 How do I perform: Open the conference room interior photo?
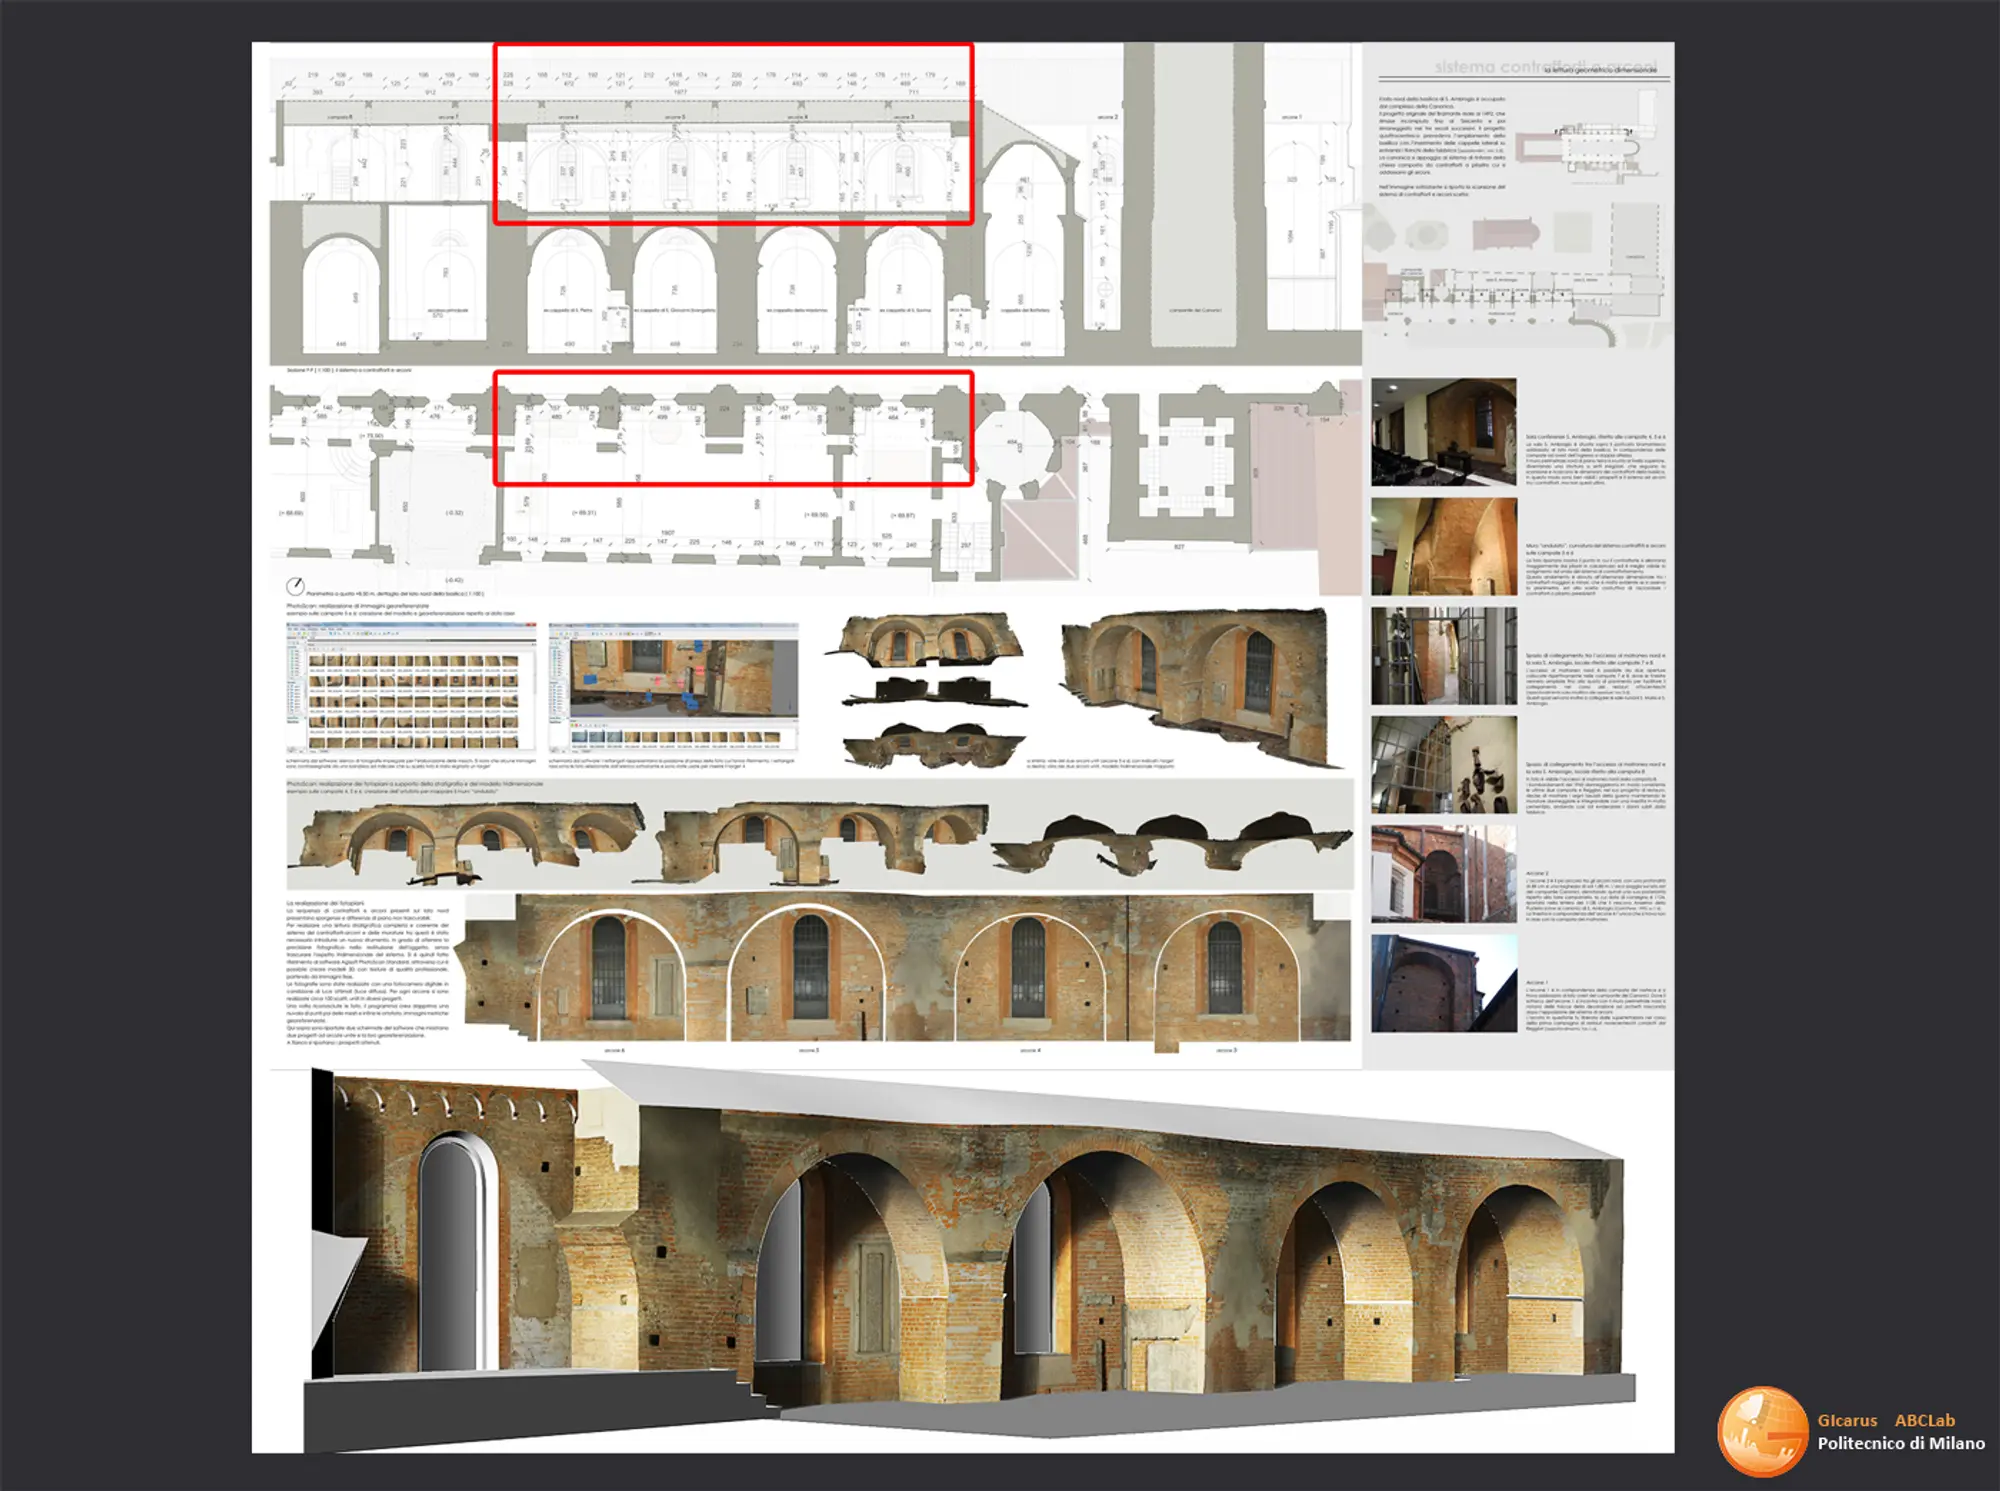(1443, 431)
